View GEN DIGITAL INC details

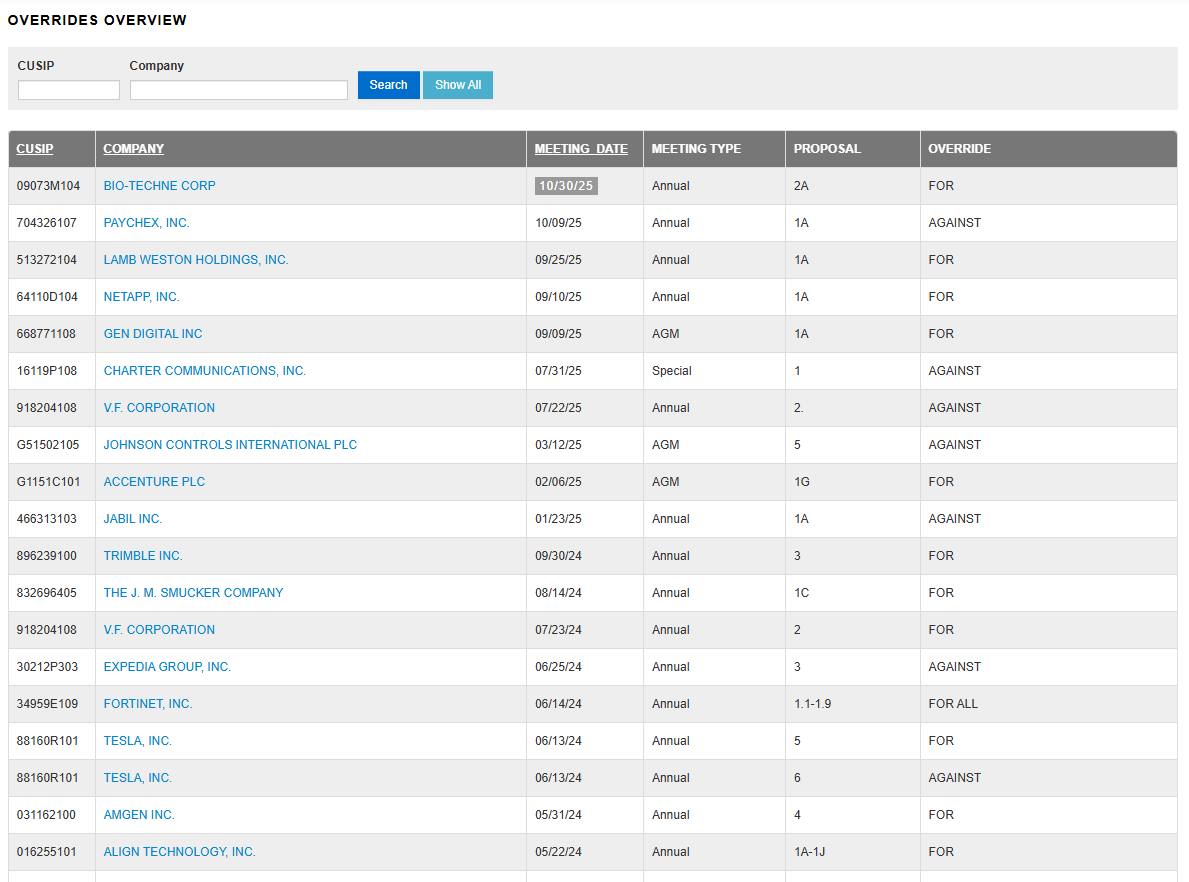(152, 333)
